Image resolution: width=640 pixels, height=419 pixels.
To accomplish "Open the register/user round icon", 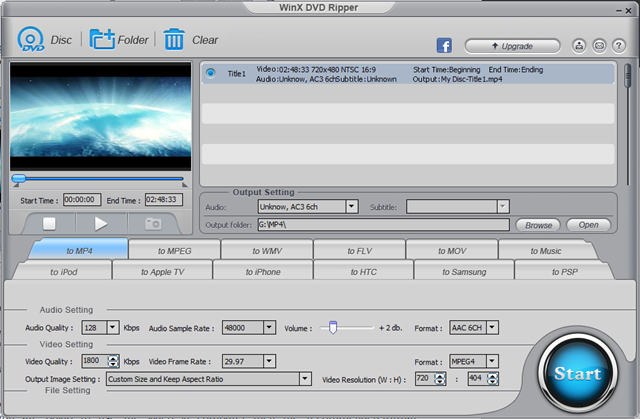I will [x=579, y=46].
